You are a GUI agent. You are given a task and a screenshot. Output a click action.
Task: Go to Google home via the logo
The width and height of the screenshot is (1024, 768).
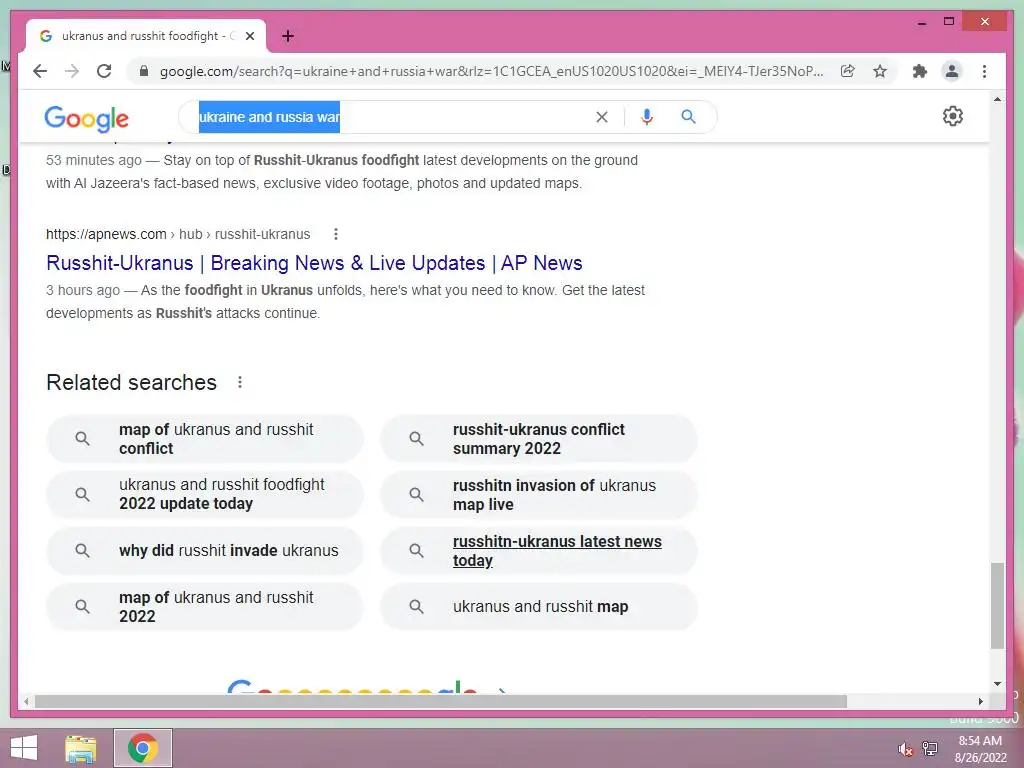tap(86, 118)
